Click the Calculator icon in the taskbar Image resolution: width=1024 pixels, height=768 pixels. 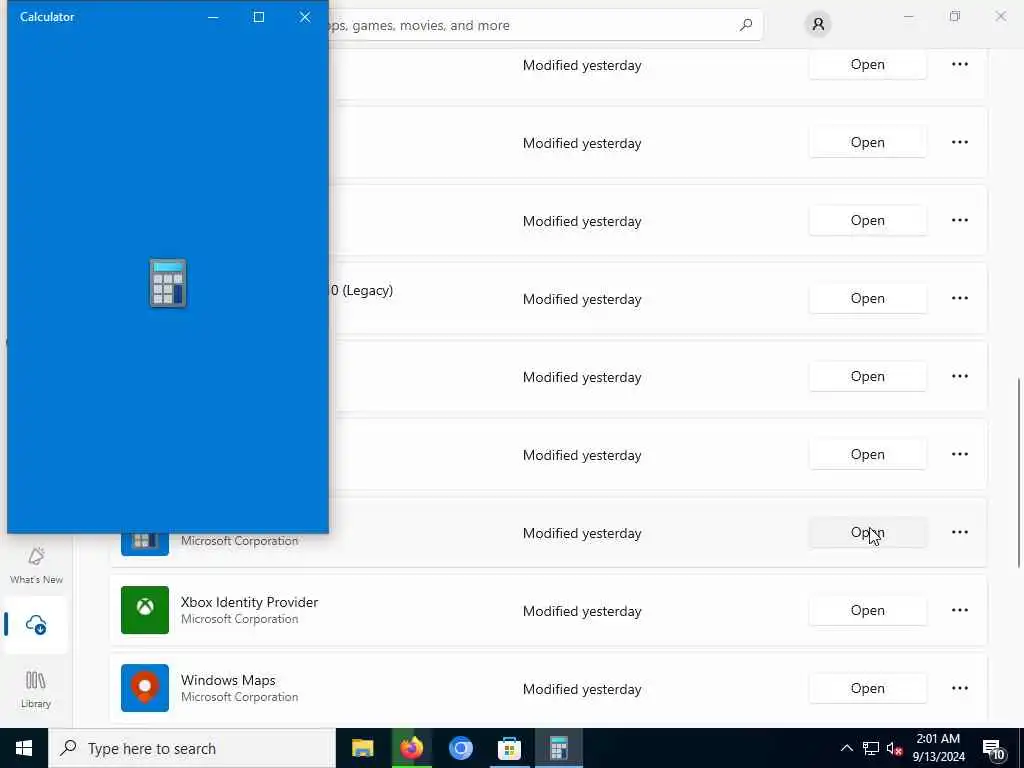(558, 748)
